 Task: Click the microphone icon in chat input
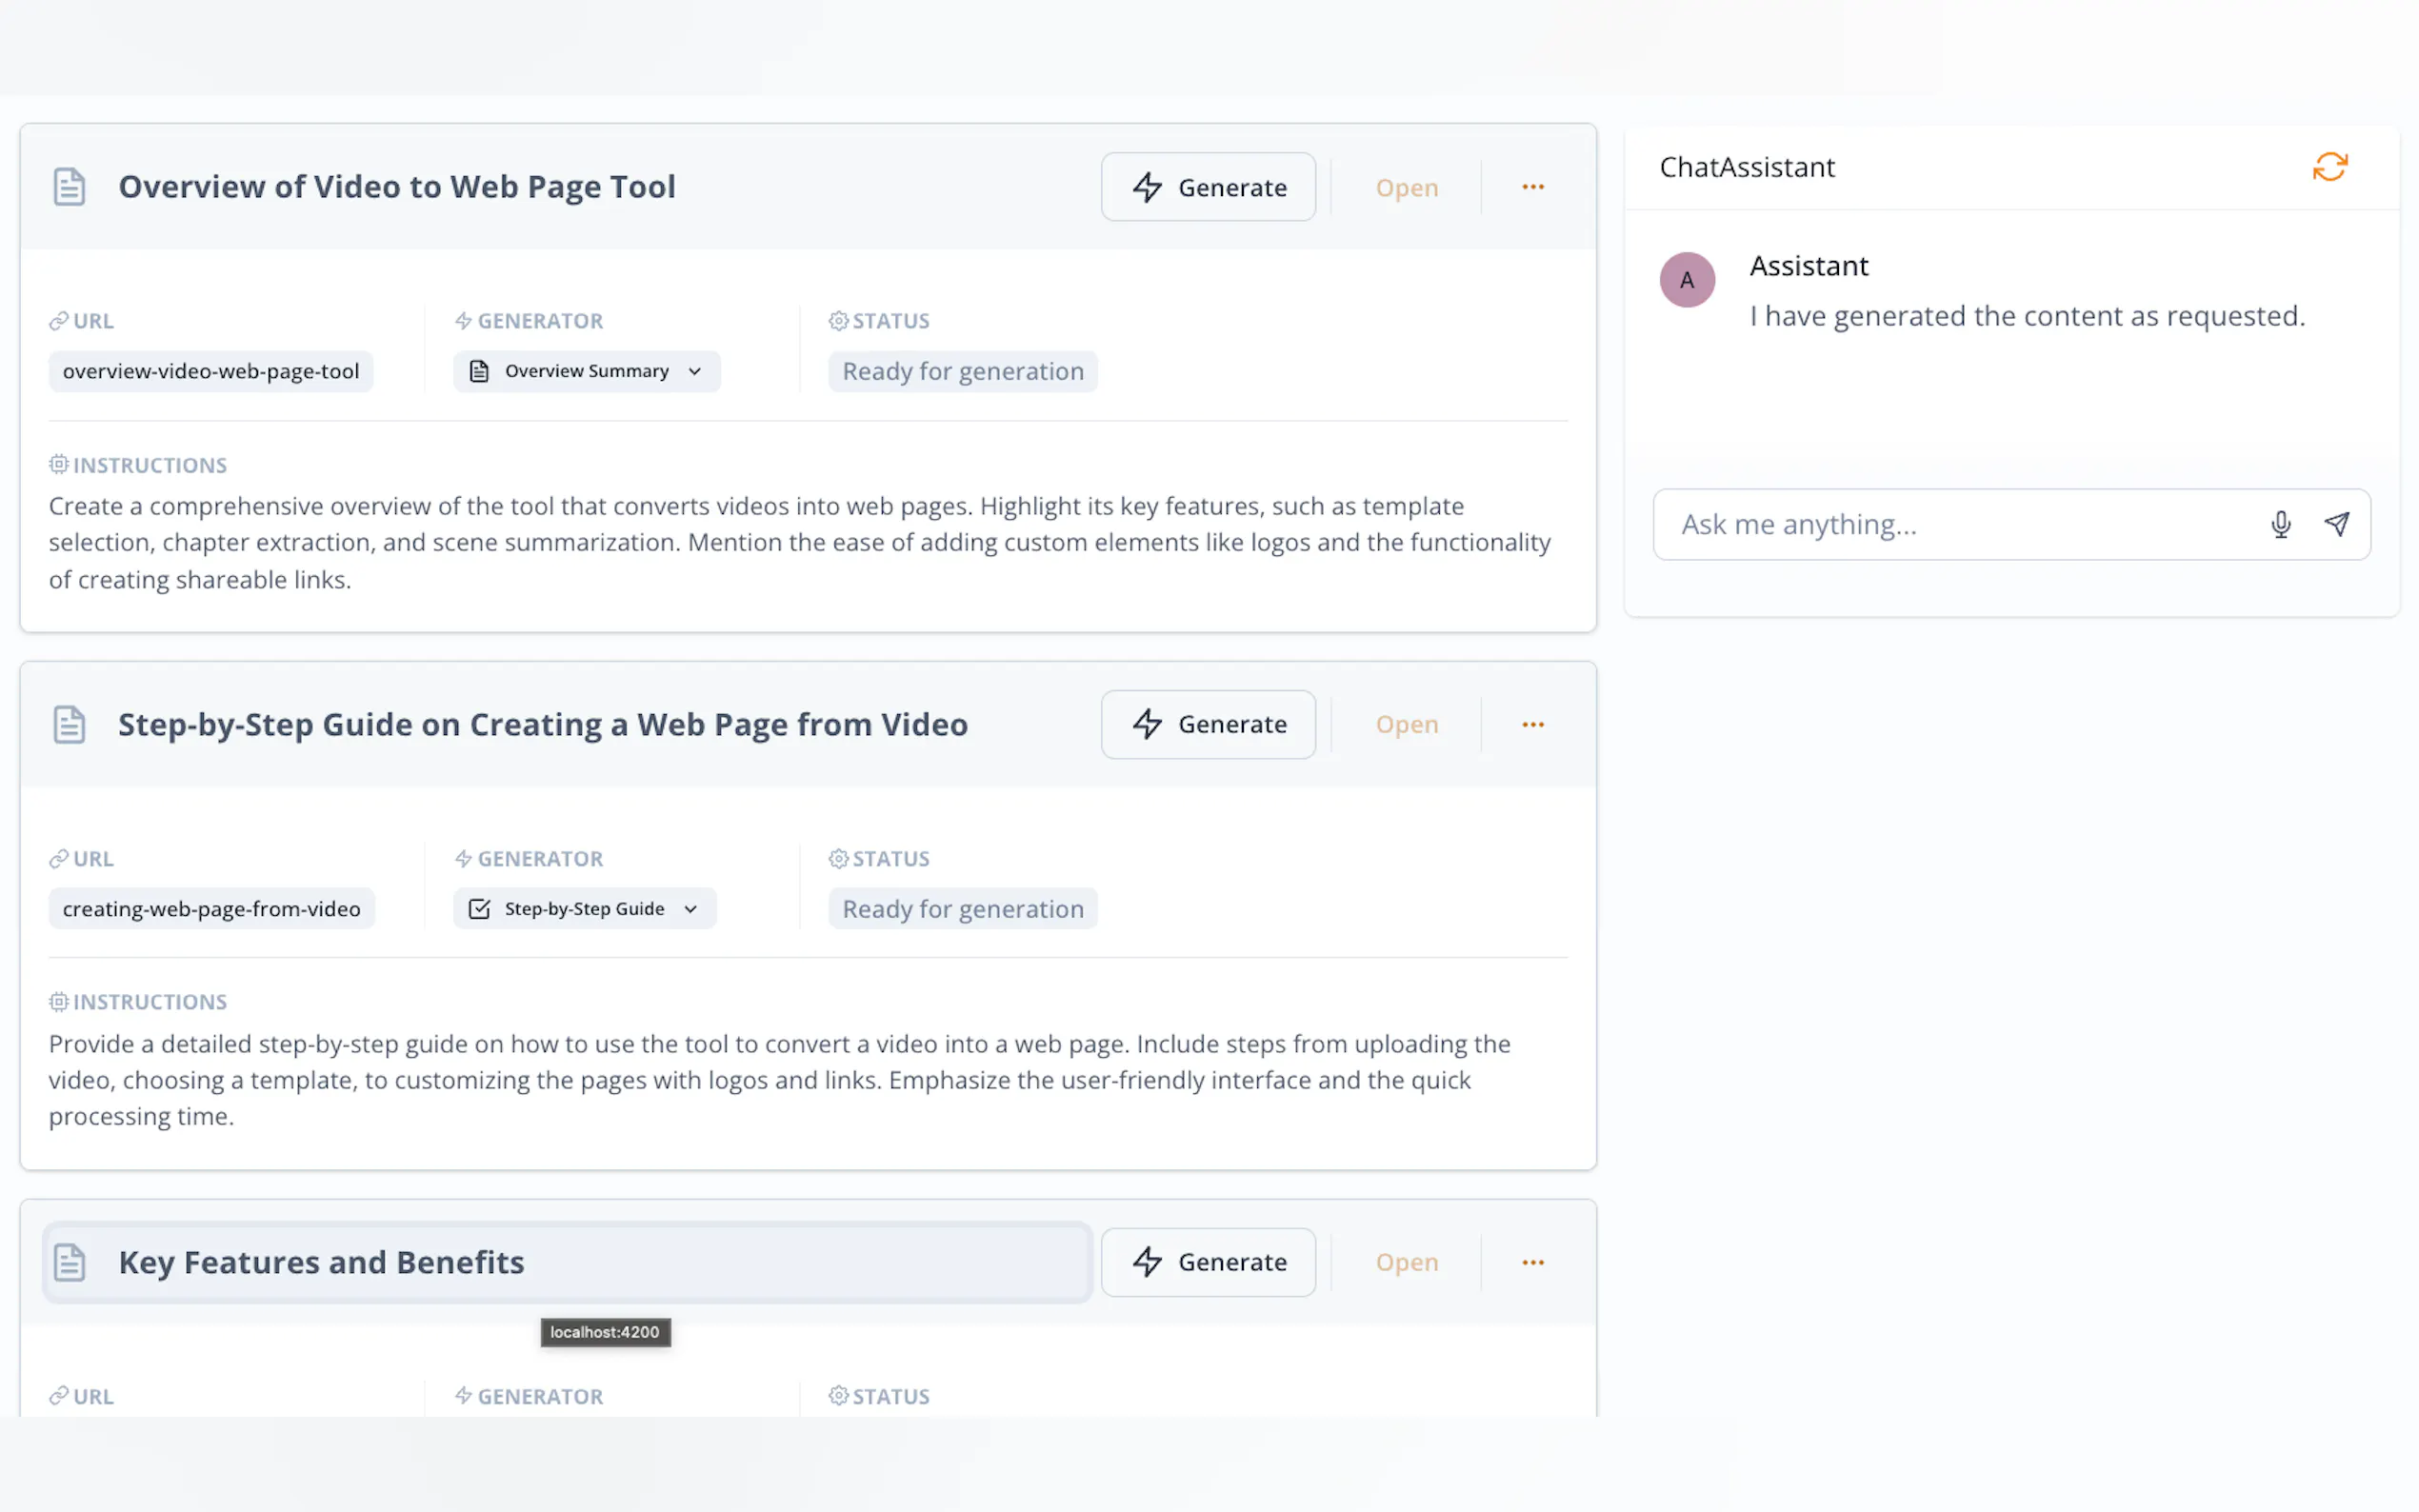(2280, 524)
